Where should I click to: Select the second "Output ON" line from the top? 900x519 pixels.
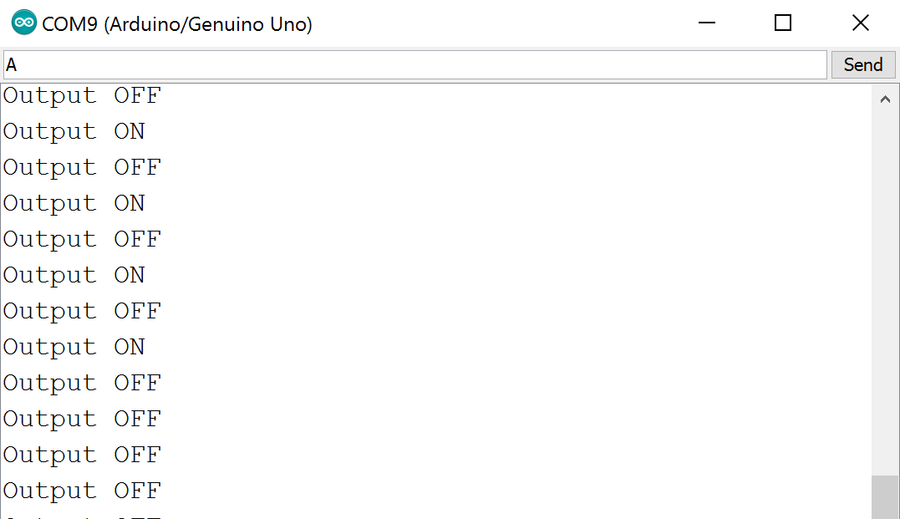74,204
